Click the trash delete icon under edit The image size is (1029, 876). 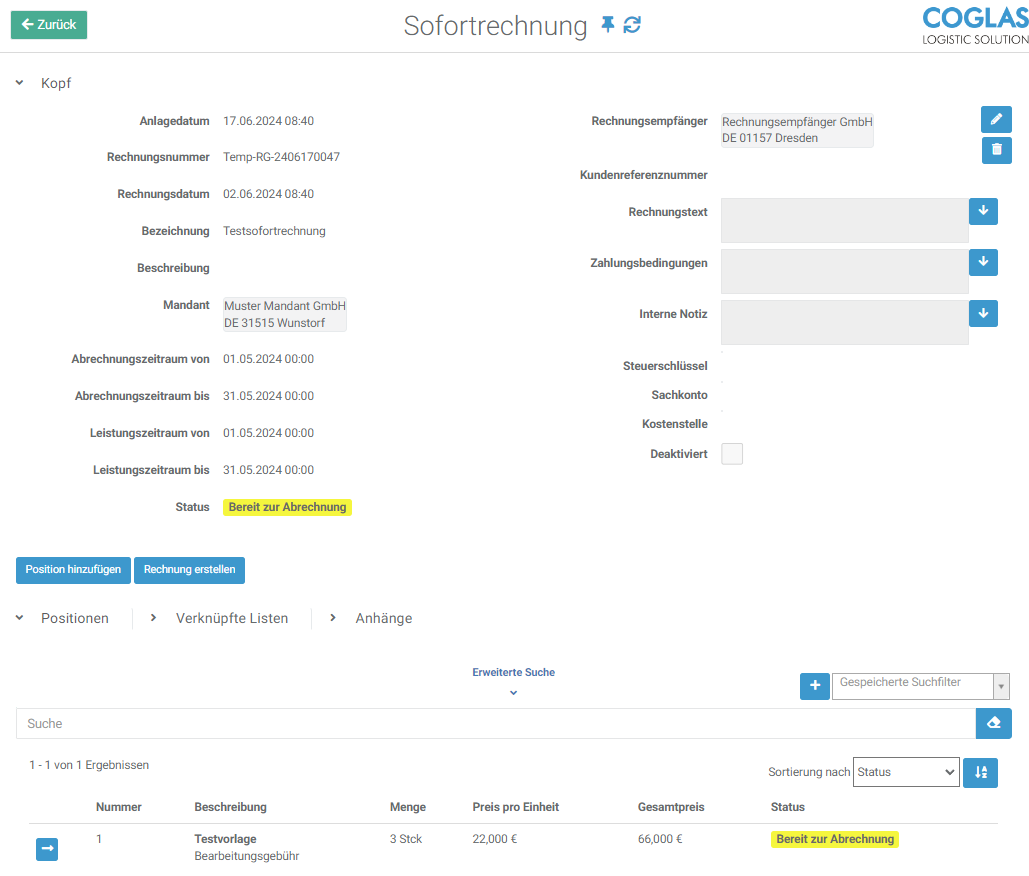click(x=996, y=150)
